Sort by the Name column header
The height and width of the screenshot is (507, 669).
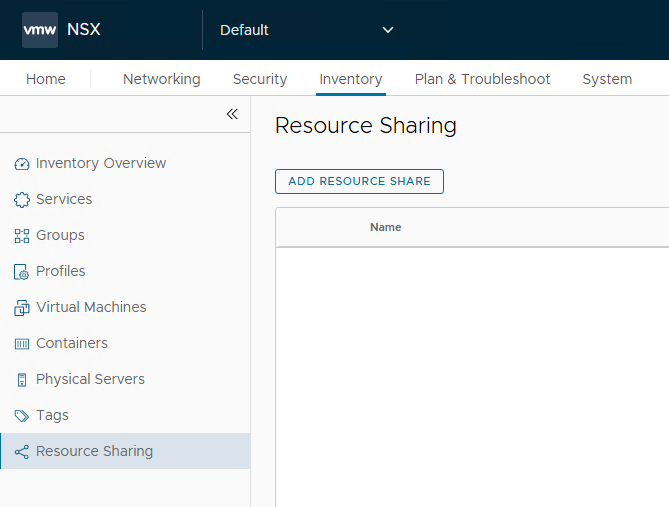[385, 227]
